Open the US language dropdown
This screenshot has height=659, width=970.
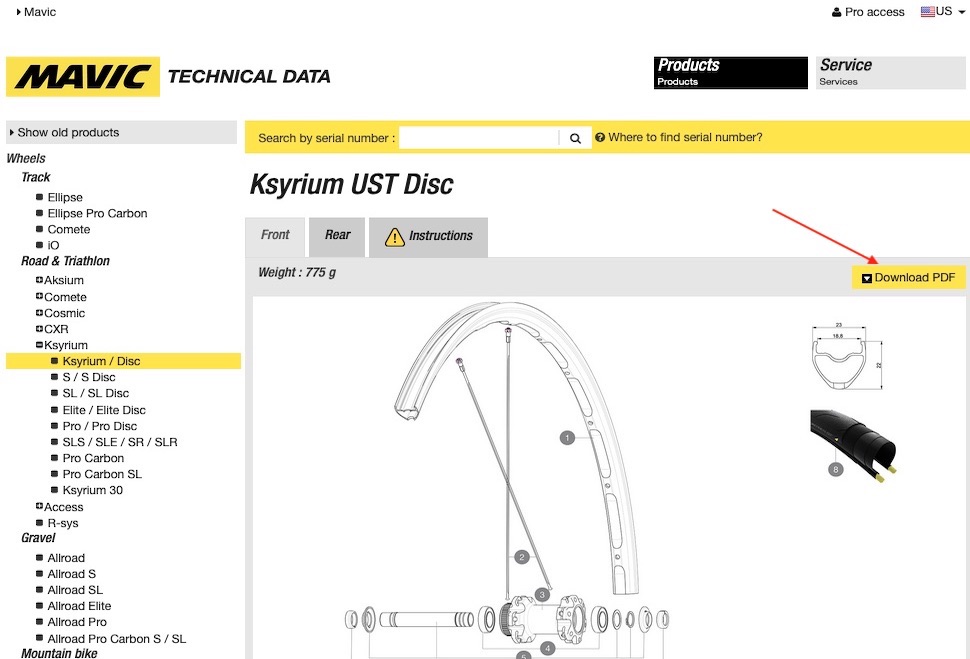click(943, 12)
